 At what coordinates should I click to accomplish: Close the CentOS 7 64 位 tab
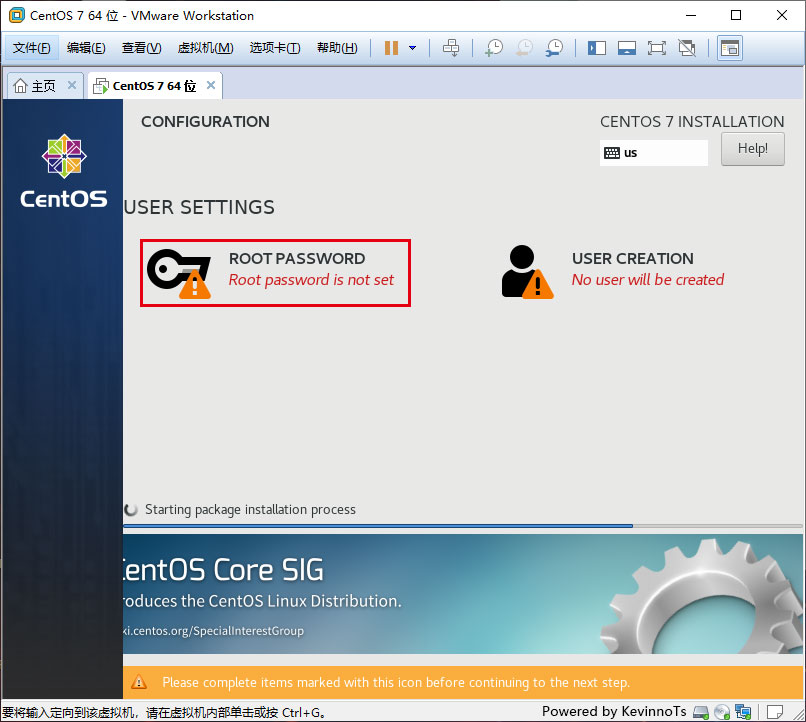211,85
